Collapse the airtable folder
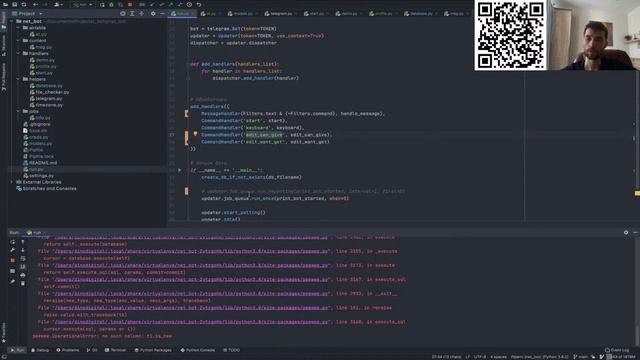Screen dimensions: 640x360 tap(18, 28)
